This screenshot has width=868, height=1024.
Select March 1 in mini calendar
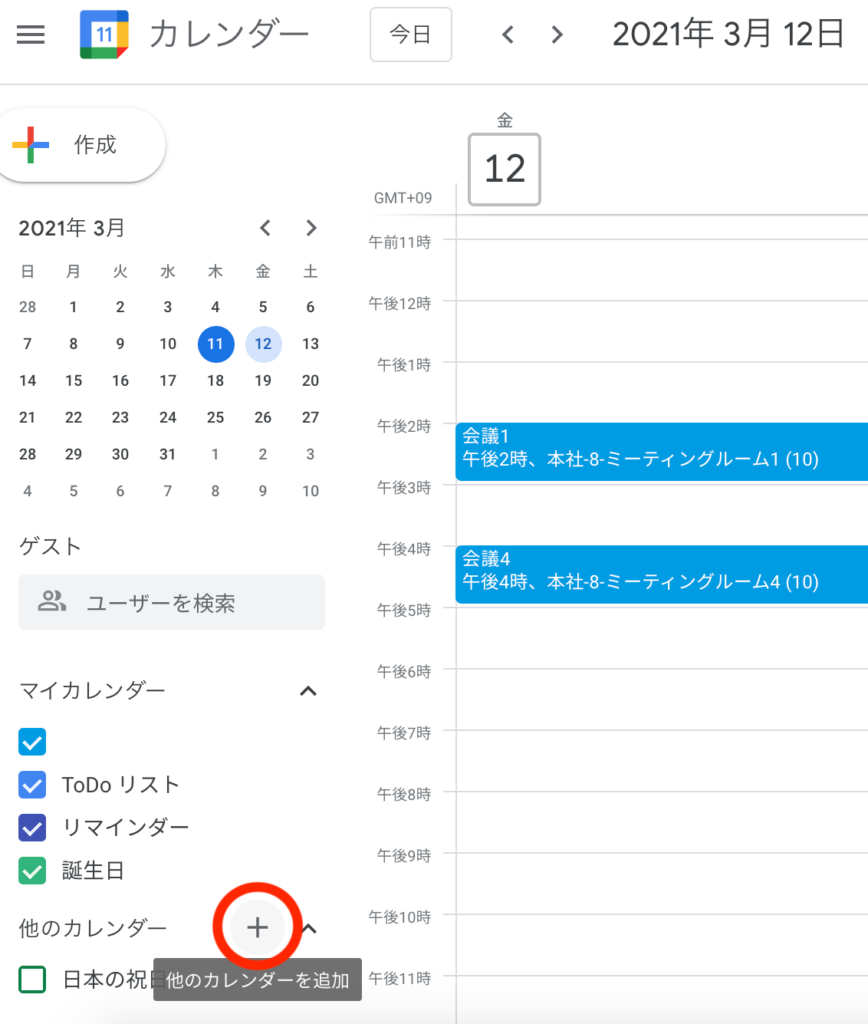(x=73, y=307)
